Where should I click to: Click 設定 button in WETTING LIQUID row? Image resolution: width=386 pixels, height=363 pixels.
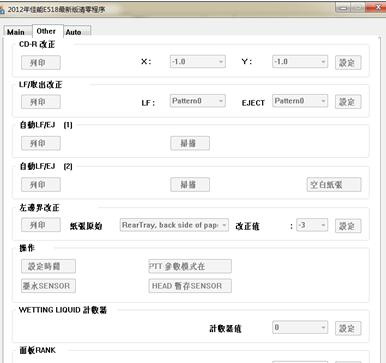348,328
